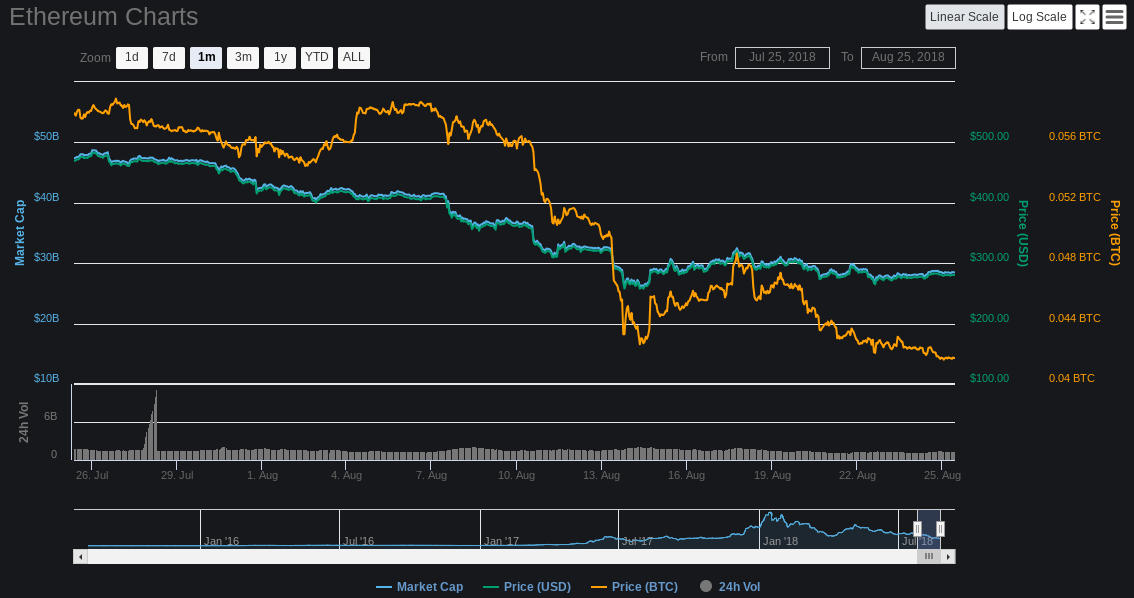Click the $500.00 price axis label
This screenshot has width=1134, height=598.
point(989,137)
